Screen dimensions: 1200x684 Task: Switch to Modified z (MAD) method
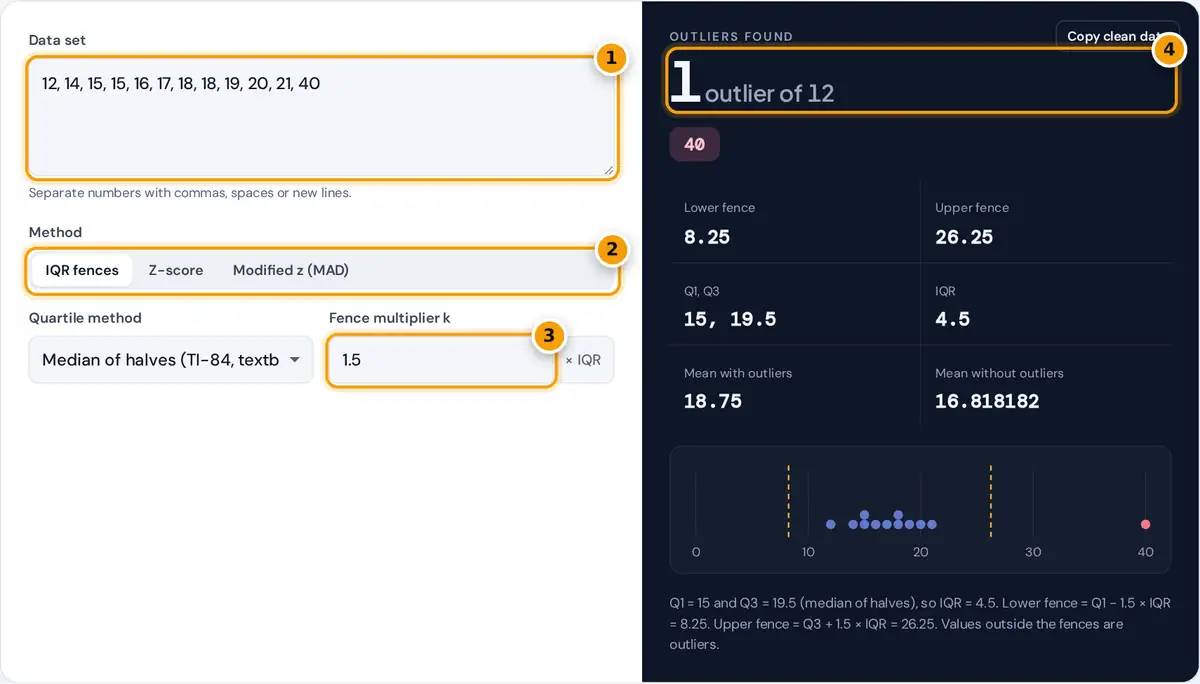tap(291, 270)
